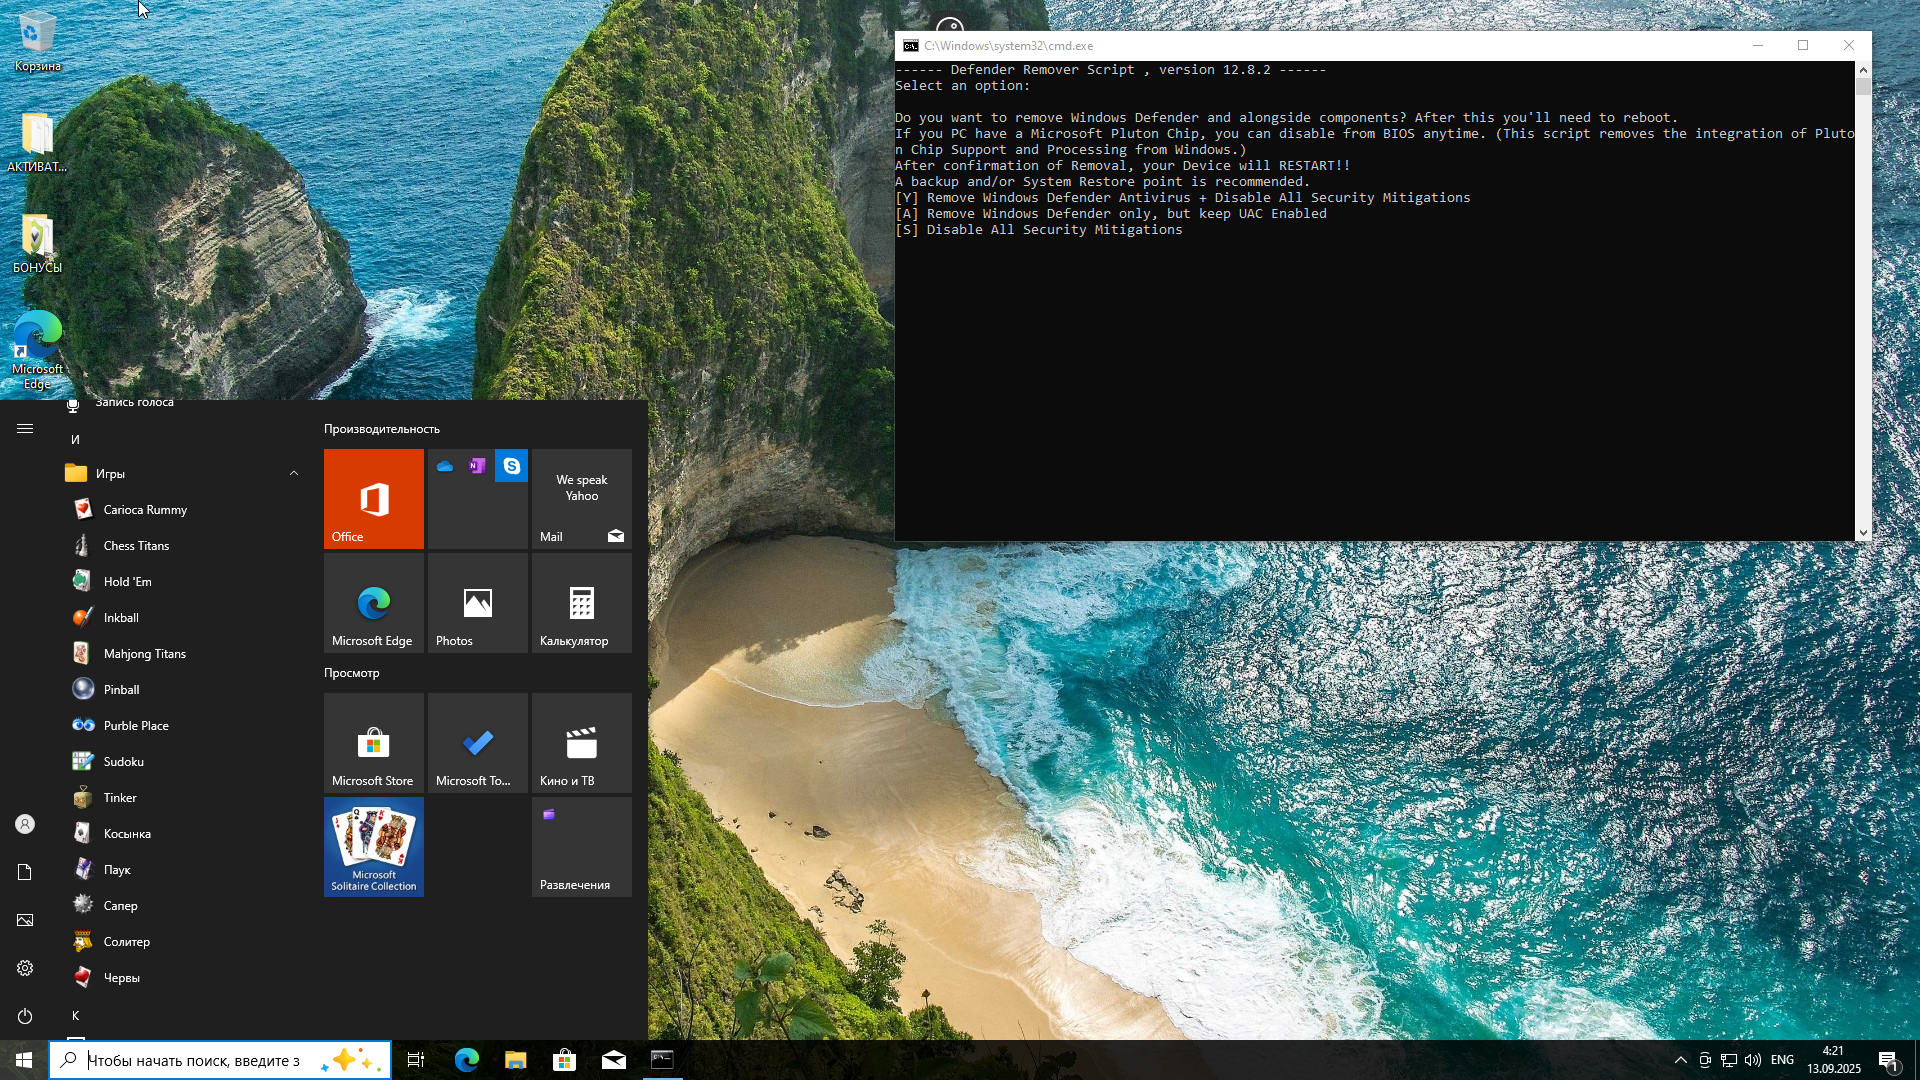Click the taskbar search input field
This screenshot has height=1080, width=1920.
200,1060
